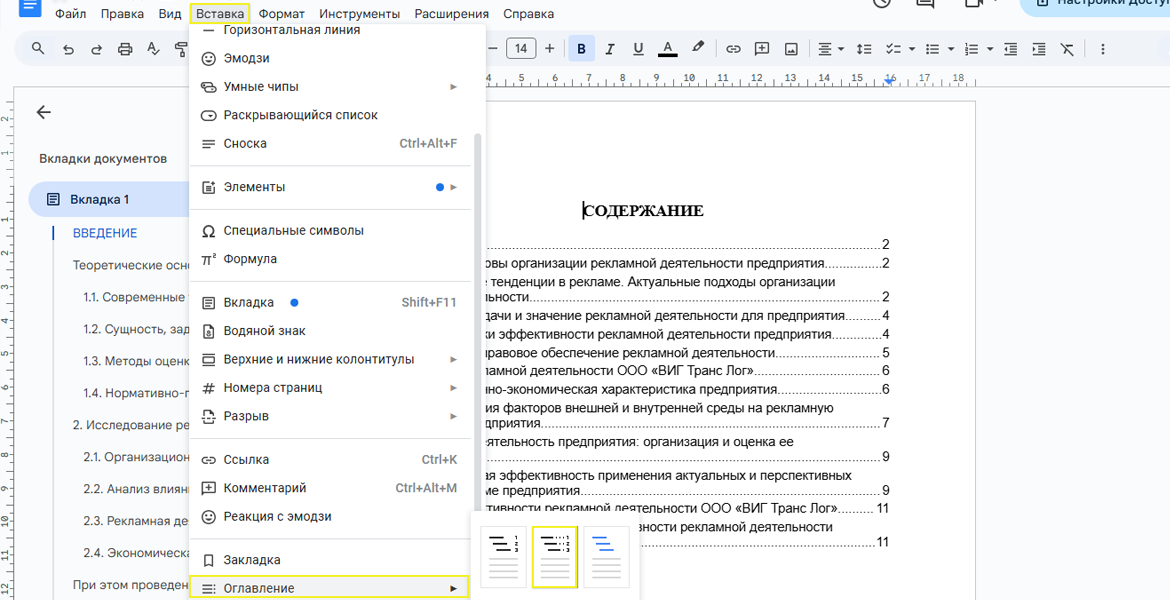Jump to ВВЕДЕНИЕ in the outline
The width and height of the screenshot is (1170, 600).
[105, 233]
